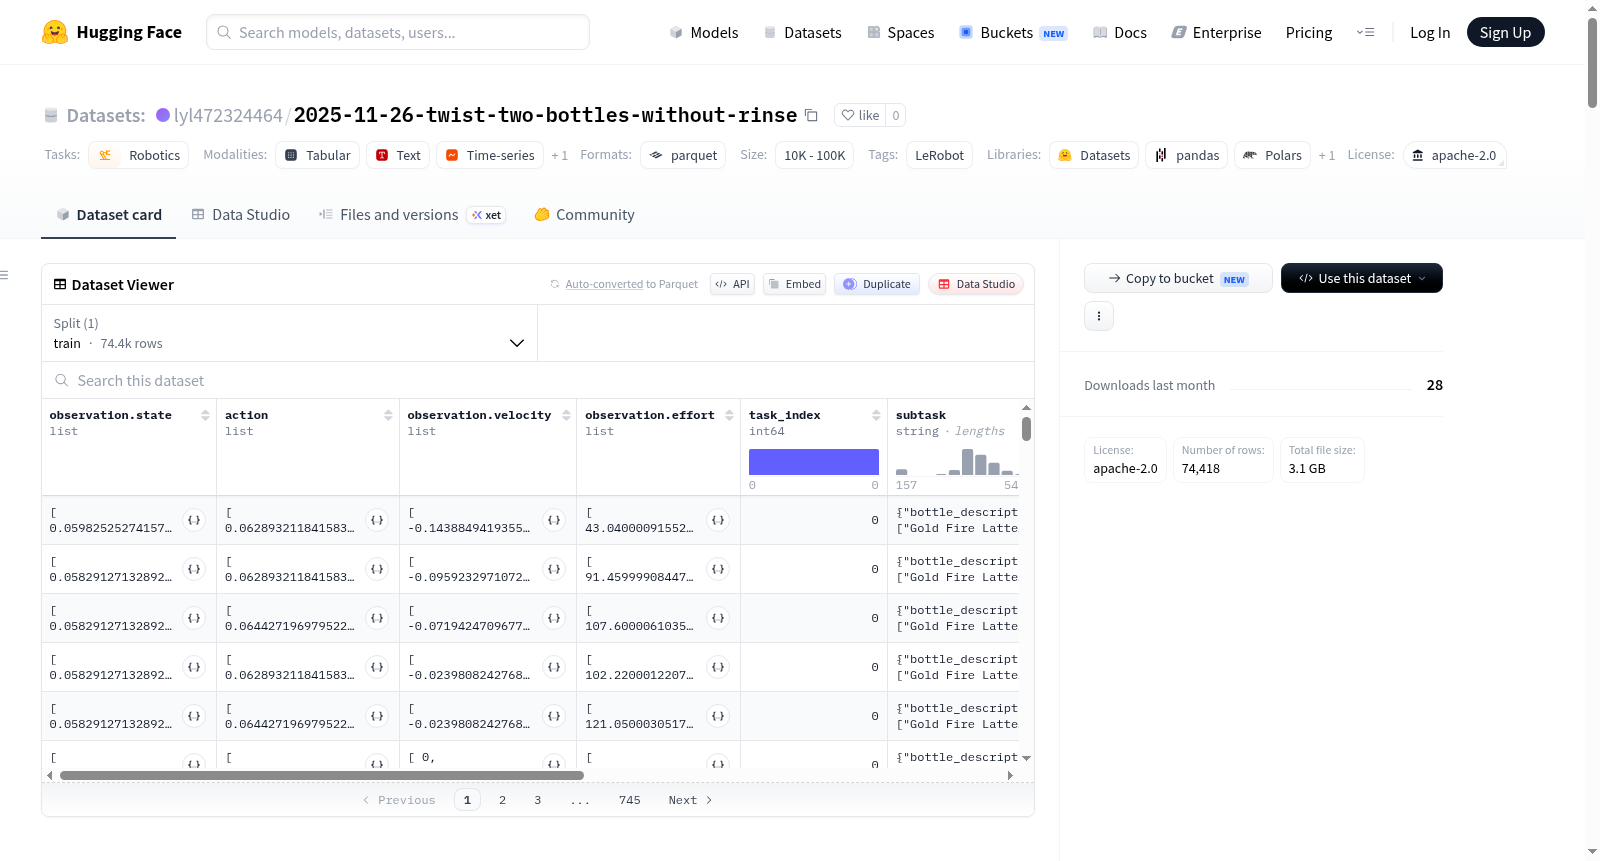Sort by task_index column arrows

tap(876, 415)
